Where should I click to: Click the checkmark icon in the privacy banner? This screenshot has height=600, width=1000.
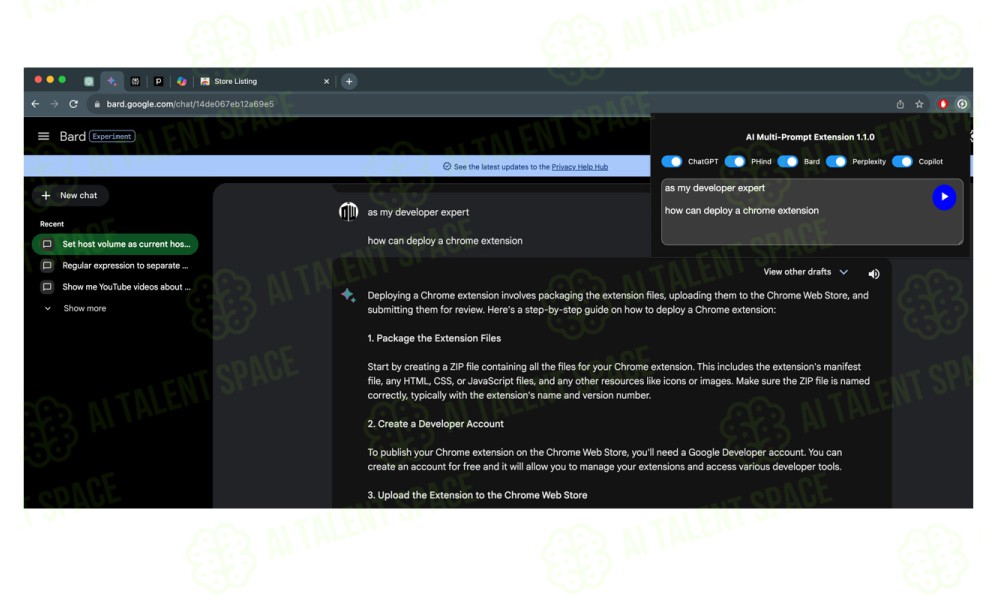pos(446,166)
